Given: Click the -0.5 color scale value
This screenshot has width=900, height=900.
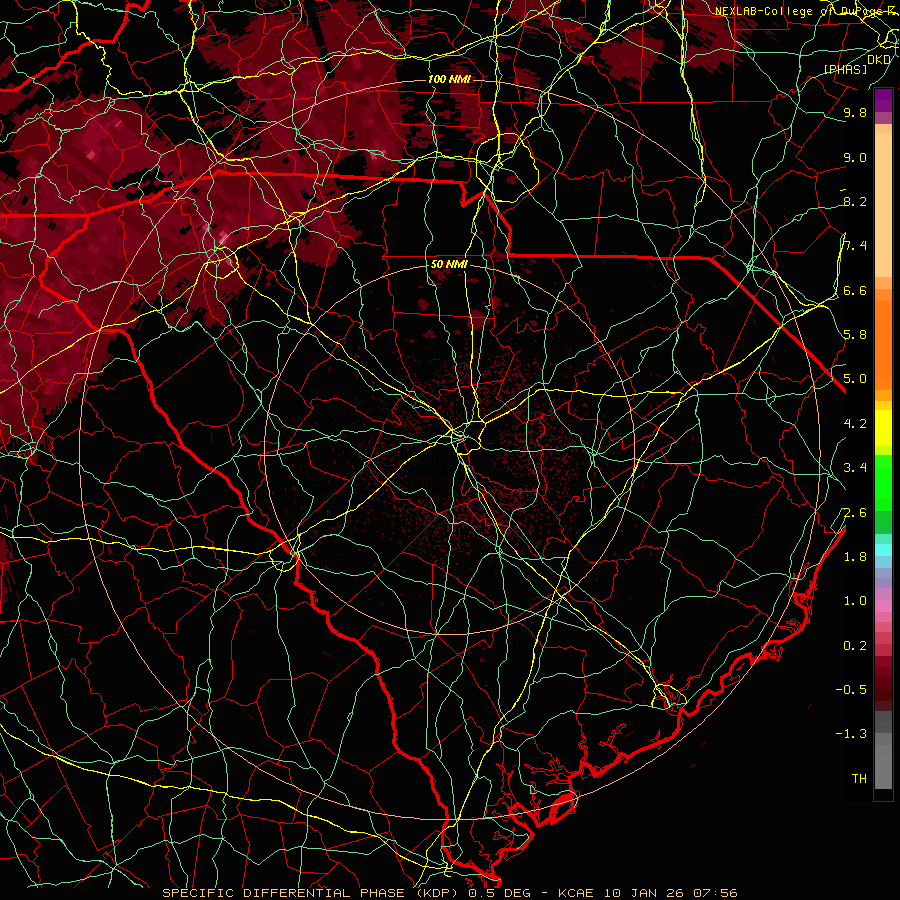Looking at the screenshot, I should tap(851, 690).
